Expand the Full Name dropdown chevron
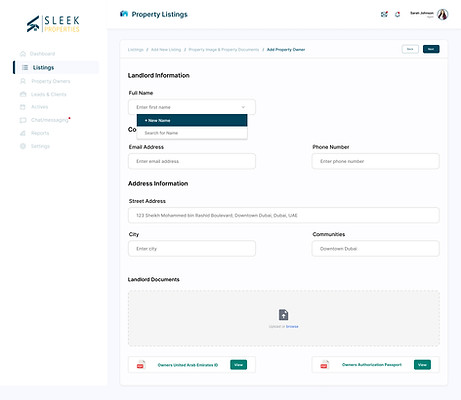461x400 pixels. [x=243, y=107]
